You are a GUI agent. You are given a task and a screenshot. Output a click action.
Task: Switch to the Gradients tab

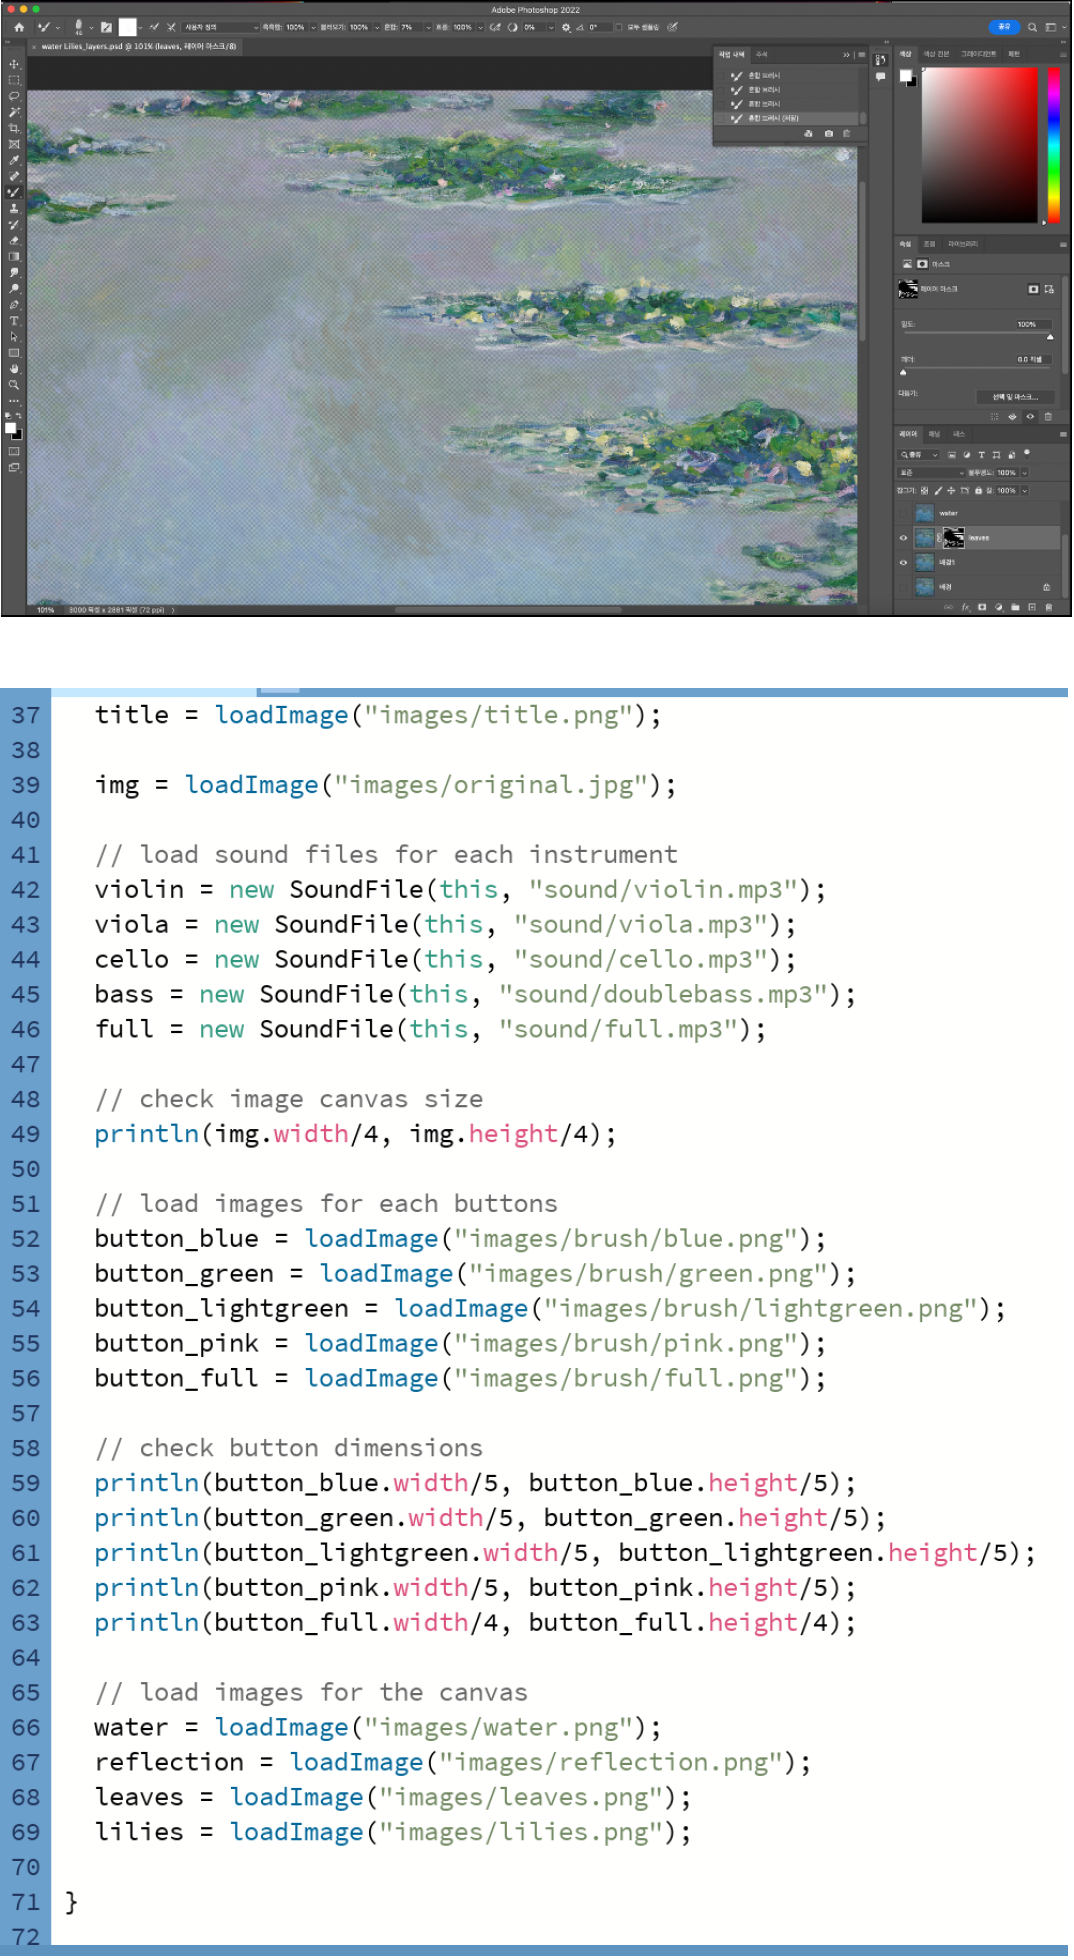[x=978, y=54]
